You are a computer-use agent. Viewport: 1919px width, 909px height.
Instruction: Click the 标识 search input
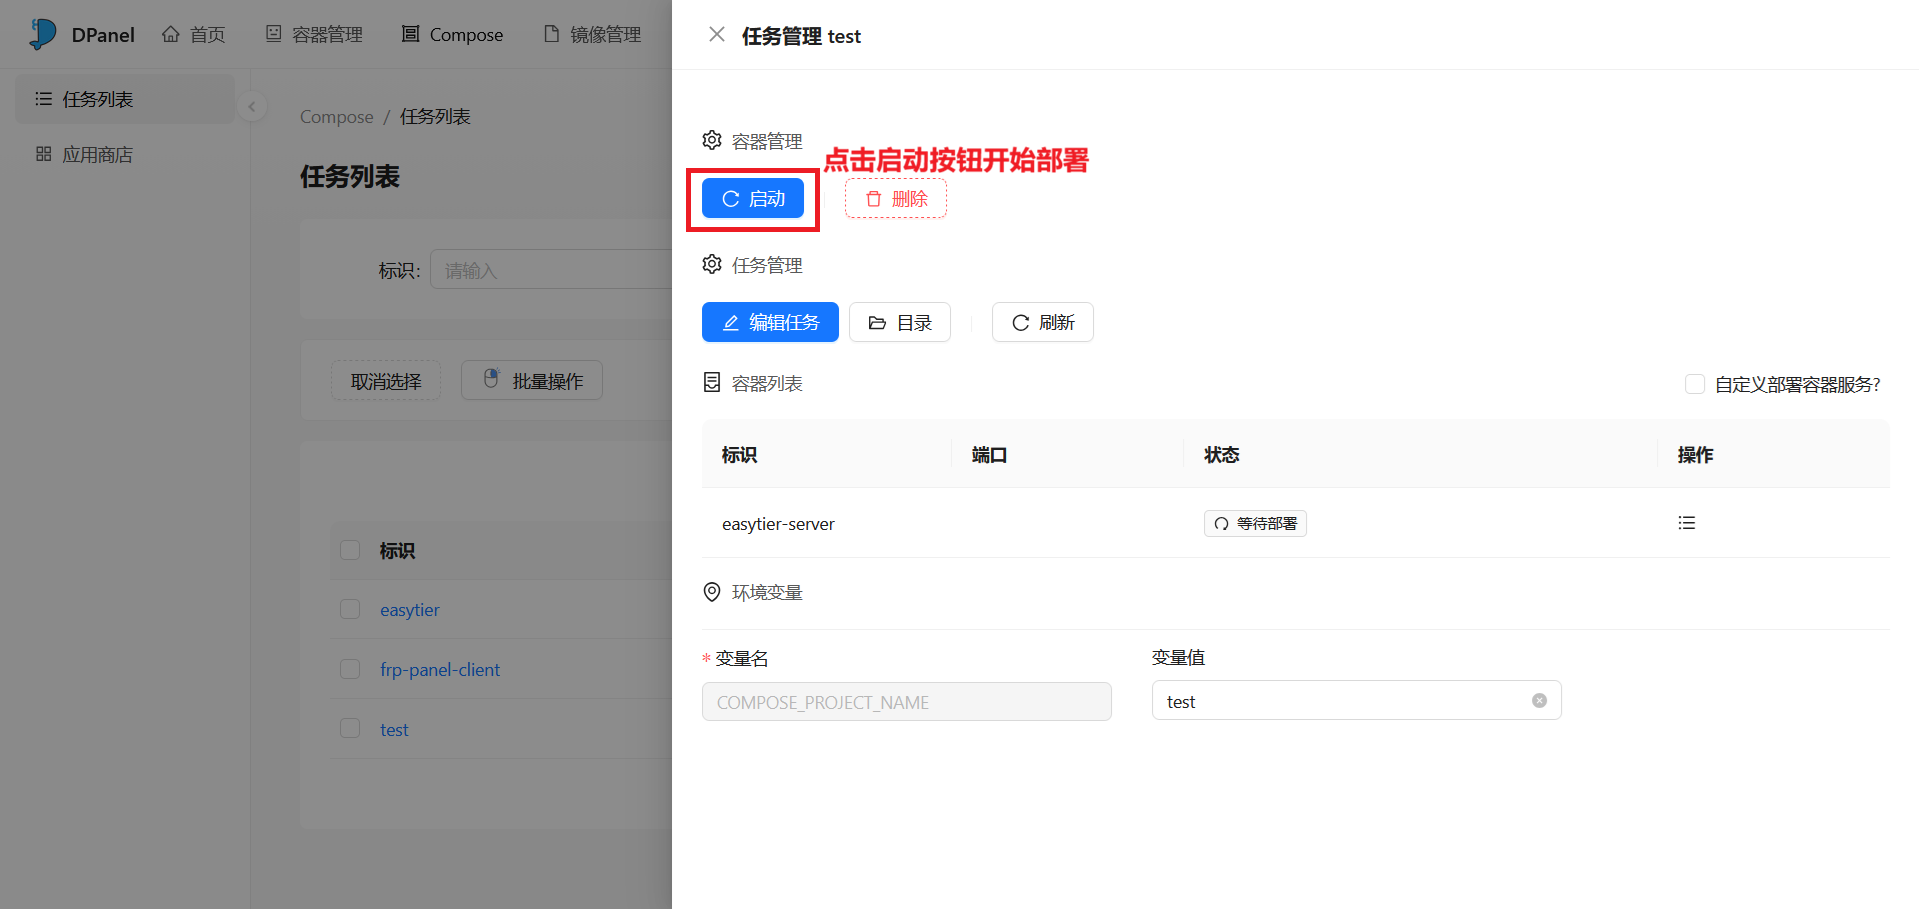pyautogui.click(x=551, y=270)
